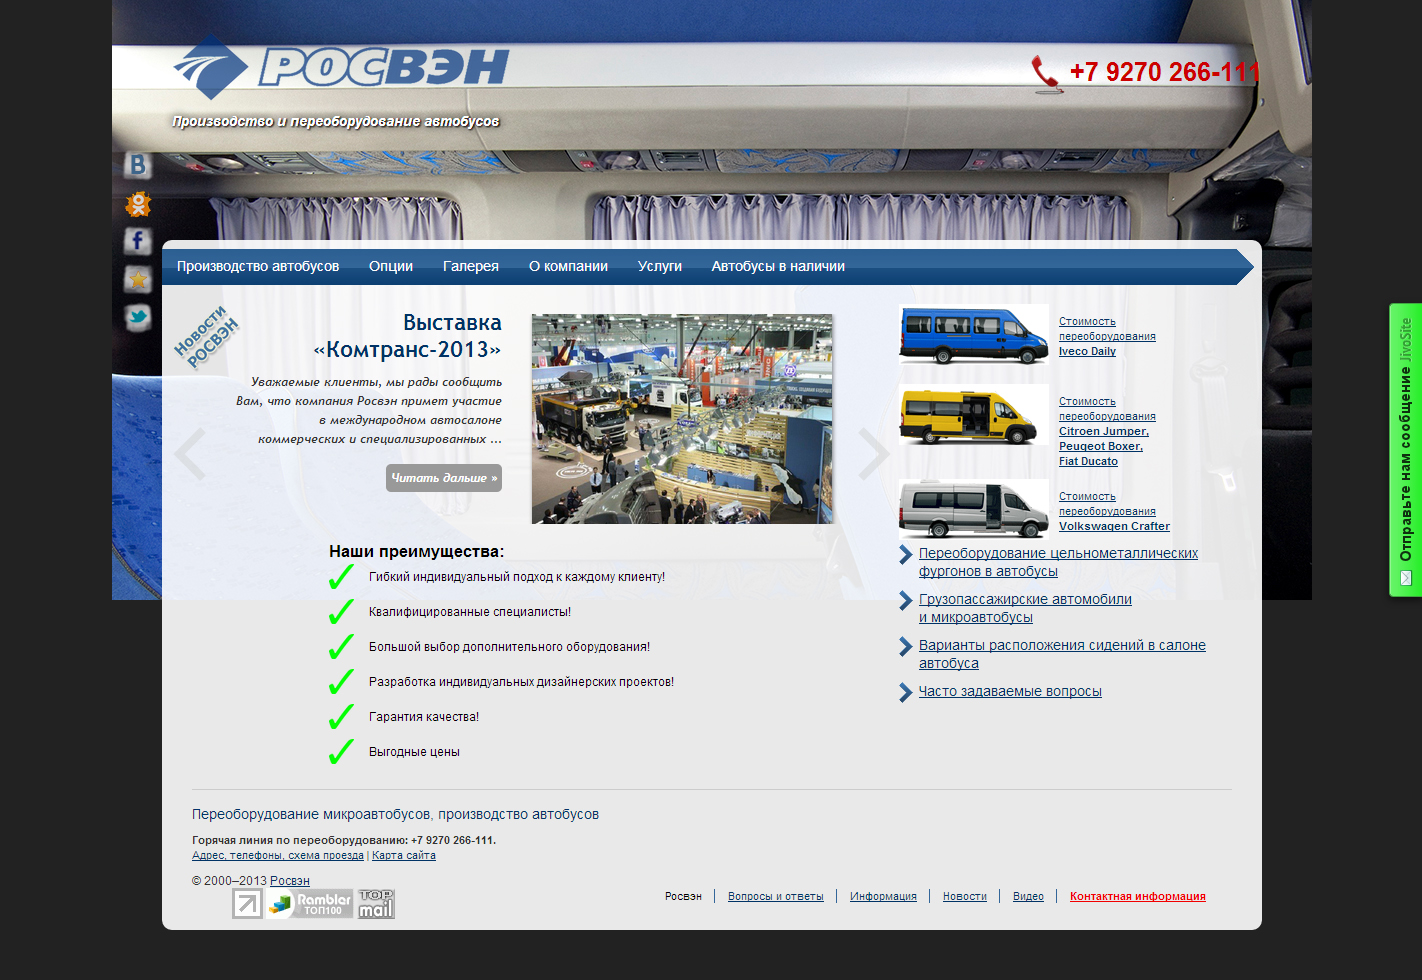Click the envelope icon on JivoSite tab
Screen dimensions: 1422x980
1405,578
